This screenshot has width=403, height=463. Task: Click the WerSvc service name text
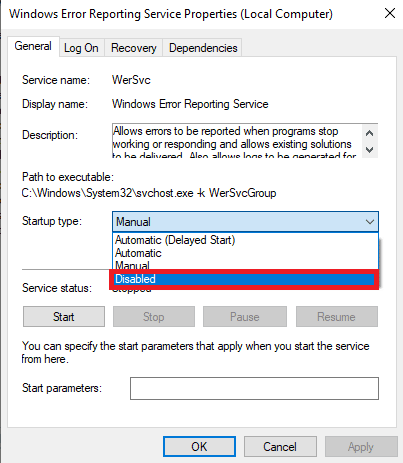pos(131,80)
